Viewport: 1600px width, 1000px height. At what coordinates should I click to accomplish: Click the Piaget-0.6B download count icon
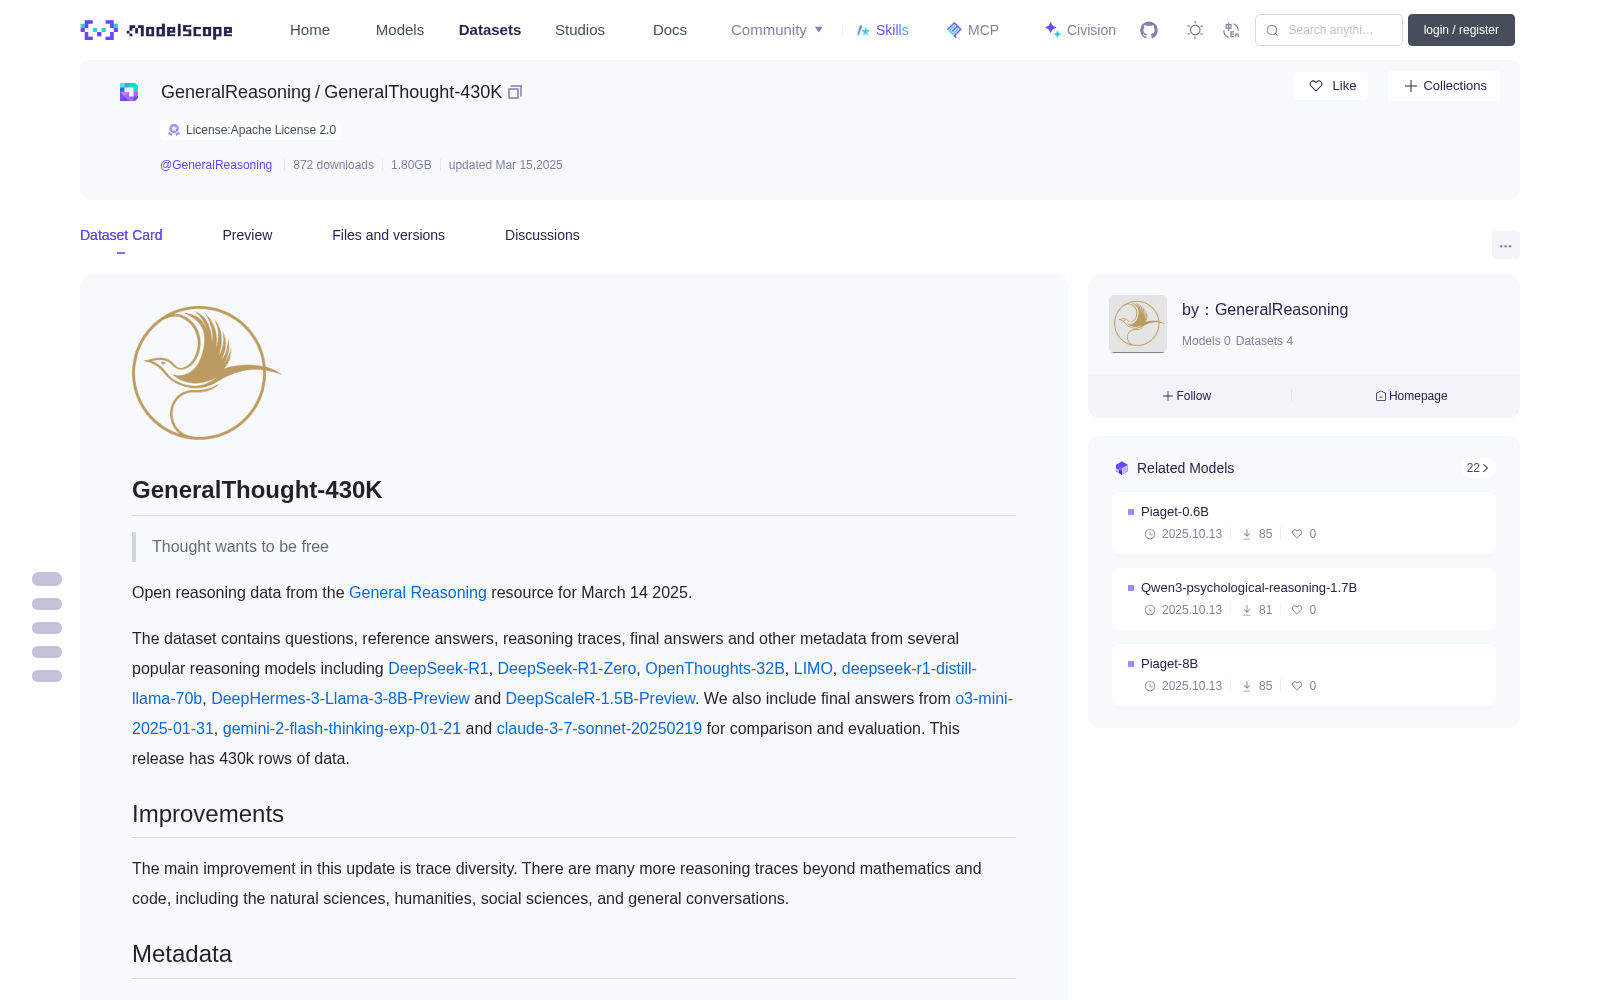(x=1247, y=534)
